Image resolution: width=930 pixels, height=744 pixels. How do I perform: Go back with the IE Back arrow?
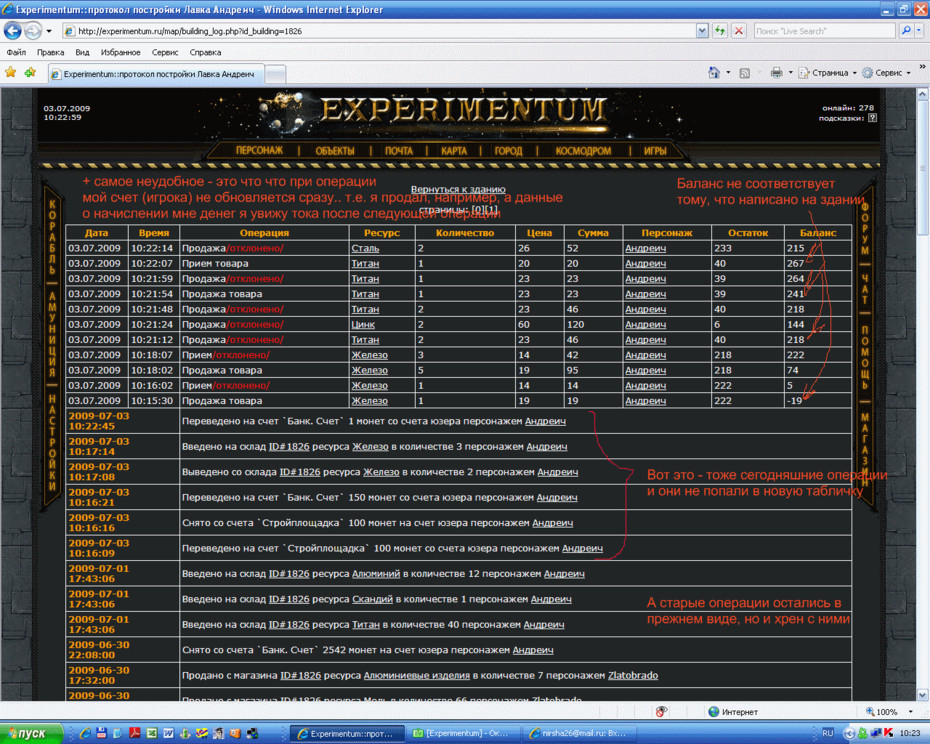13,31
